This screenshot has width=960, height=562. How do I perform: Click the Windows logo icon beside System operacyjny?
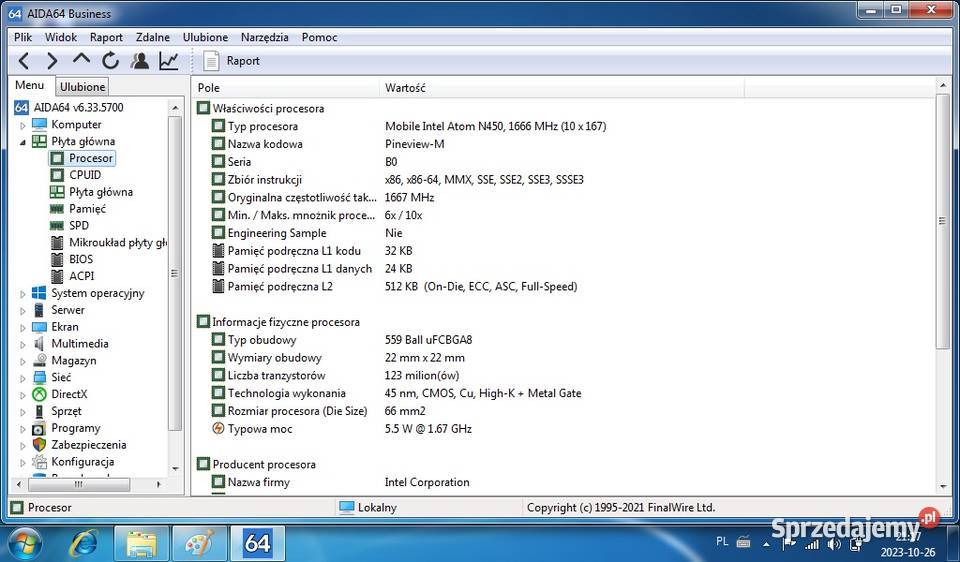click(x=39, y=293)
